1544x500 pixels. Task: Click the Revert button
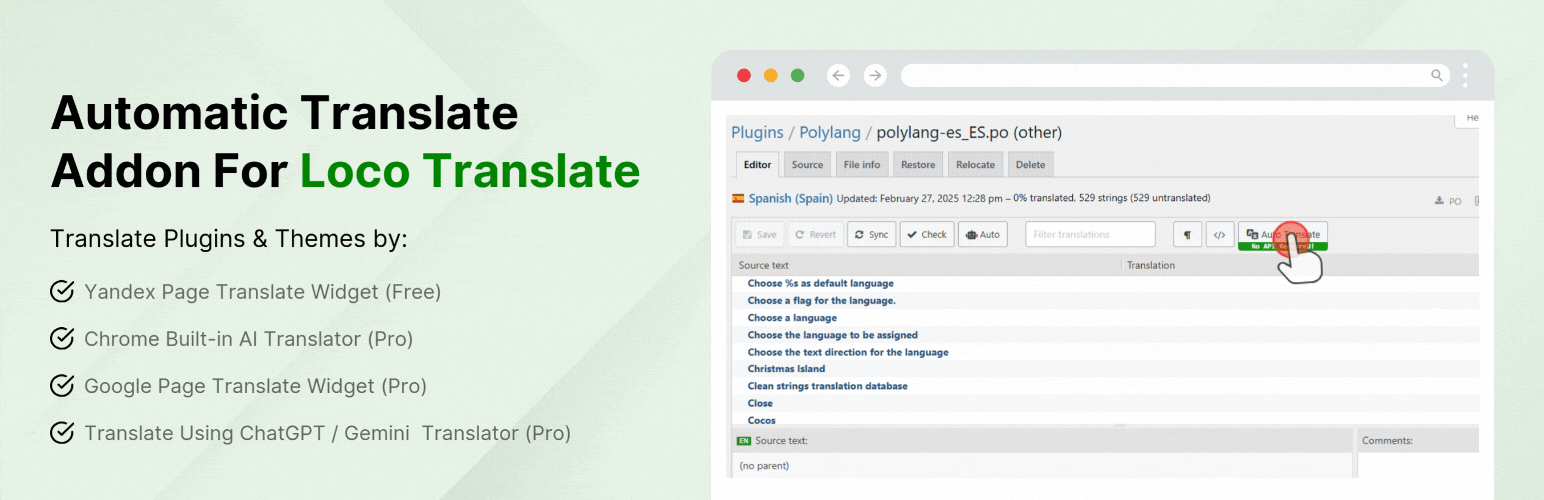815,235
